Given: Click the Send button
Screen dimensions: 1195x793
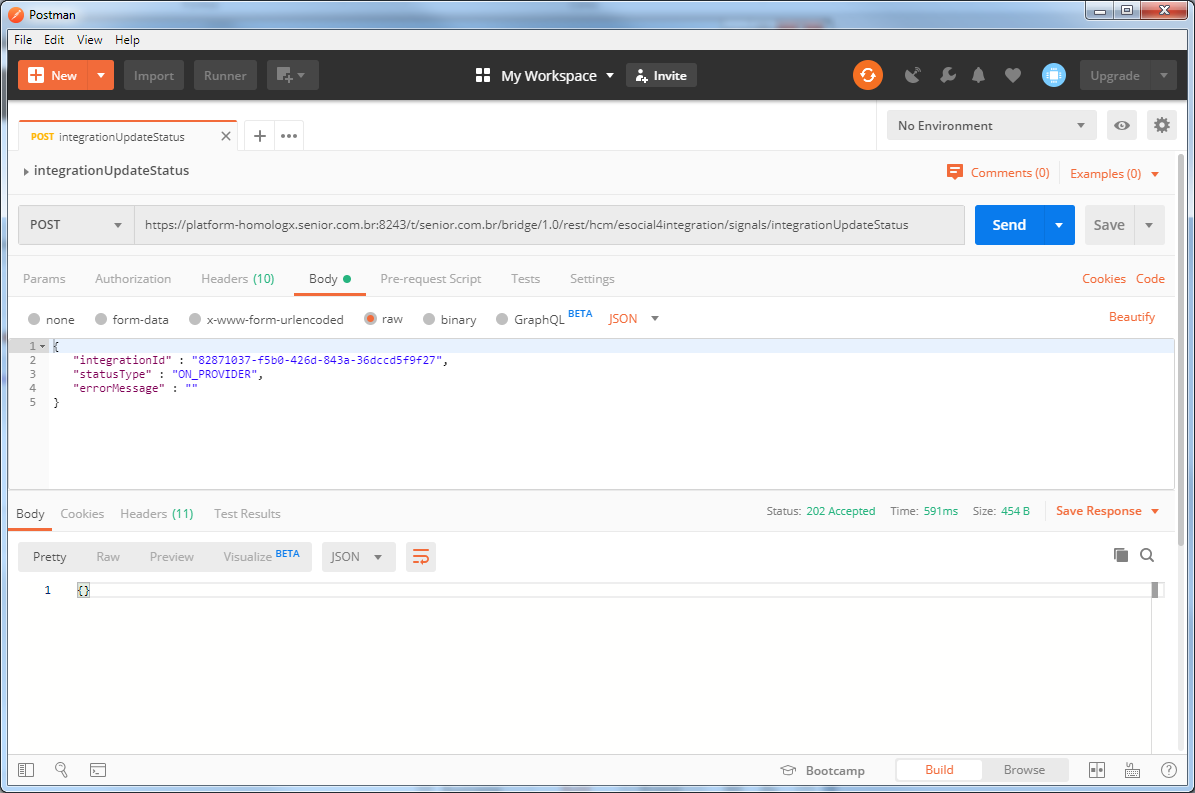Looking at the screenshot, I should click(x=1009, y=225).
